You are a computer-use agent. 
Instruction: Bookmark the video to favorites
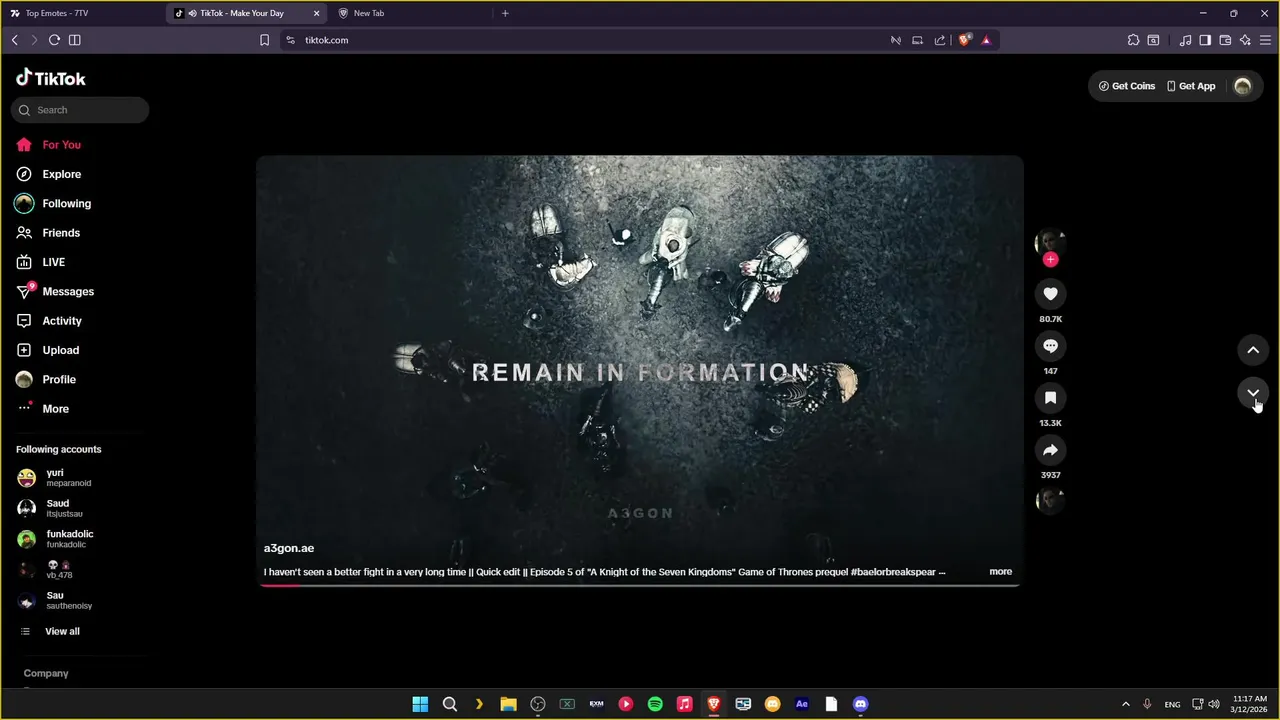1050,397
